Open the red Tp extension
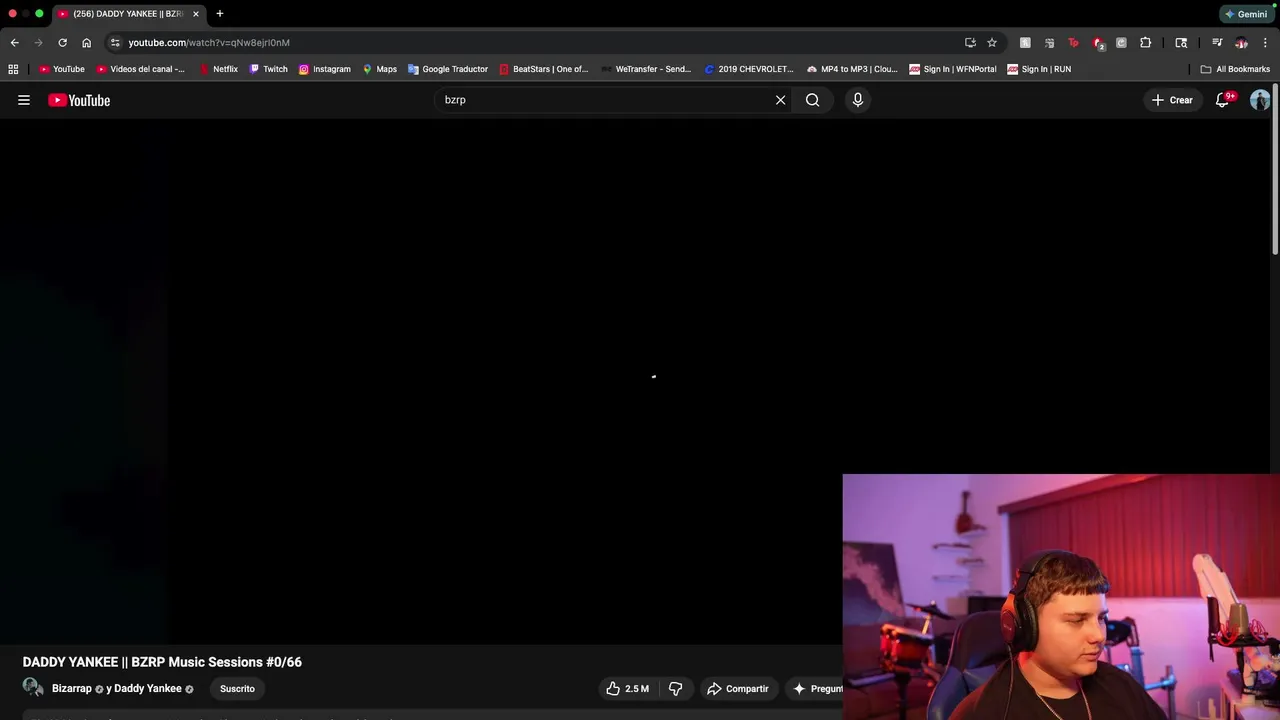 point(1074,42)
